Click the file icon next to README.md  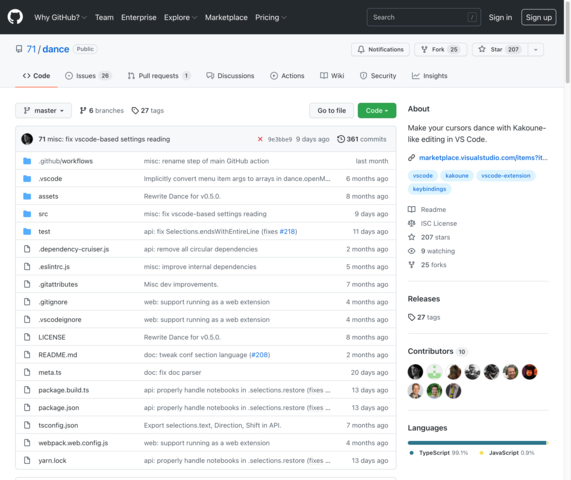click(x=27, y=354)
